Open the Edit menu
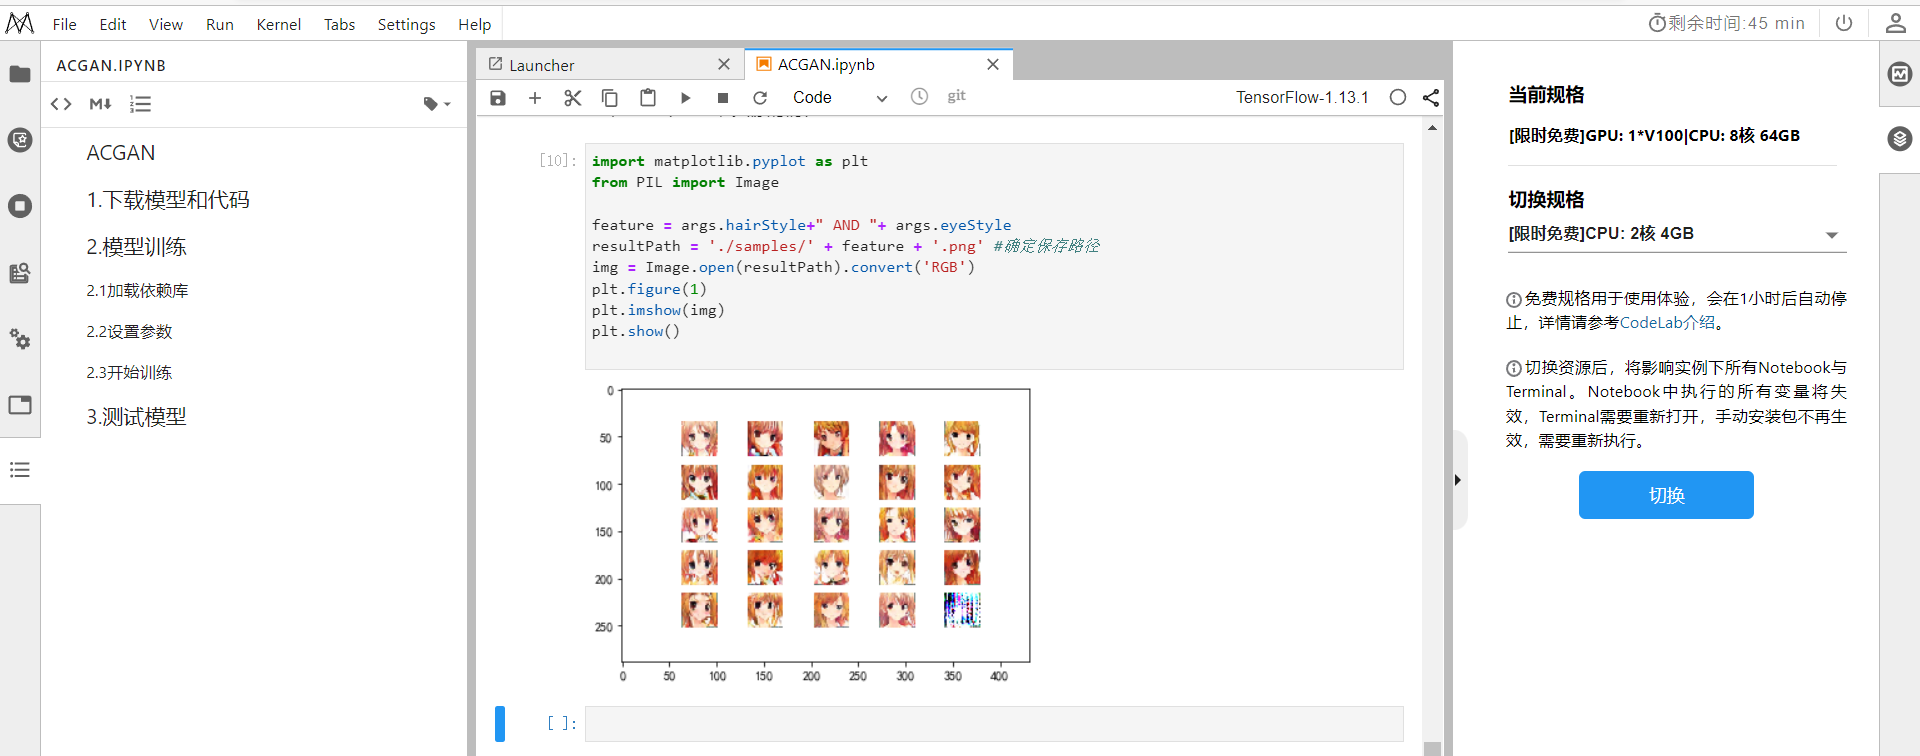This screenshot has width=1920, height=756. click(x=113, y=24)
